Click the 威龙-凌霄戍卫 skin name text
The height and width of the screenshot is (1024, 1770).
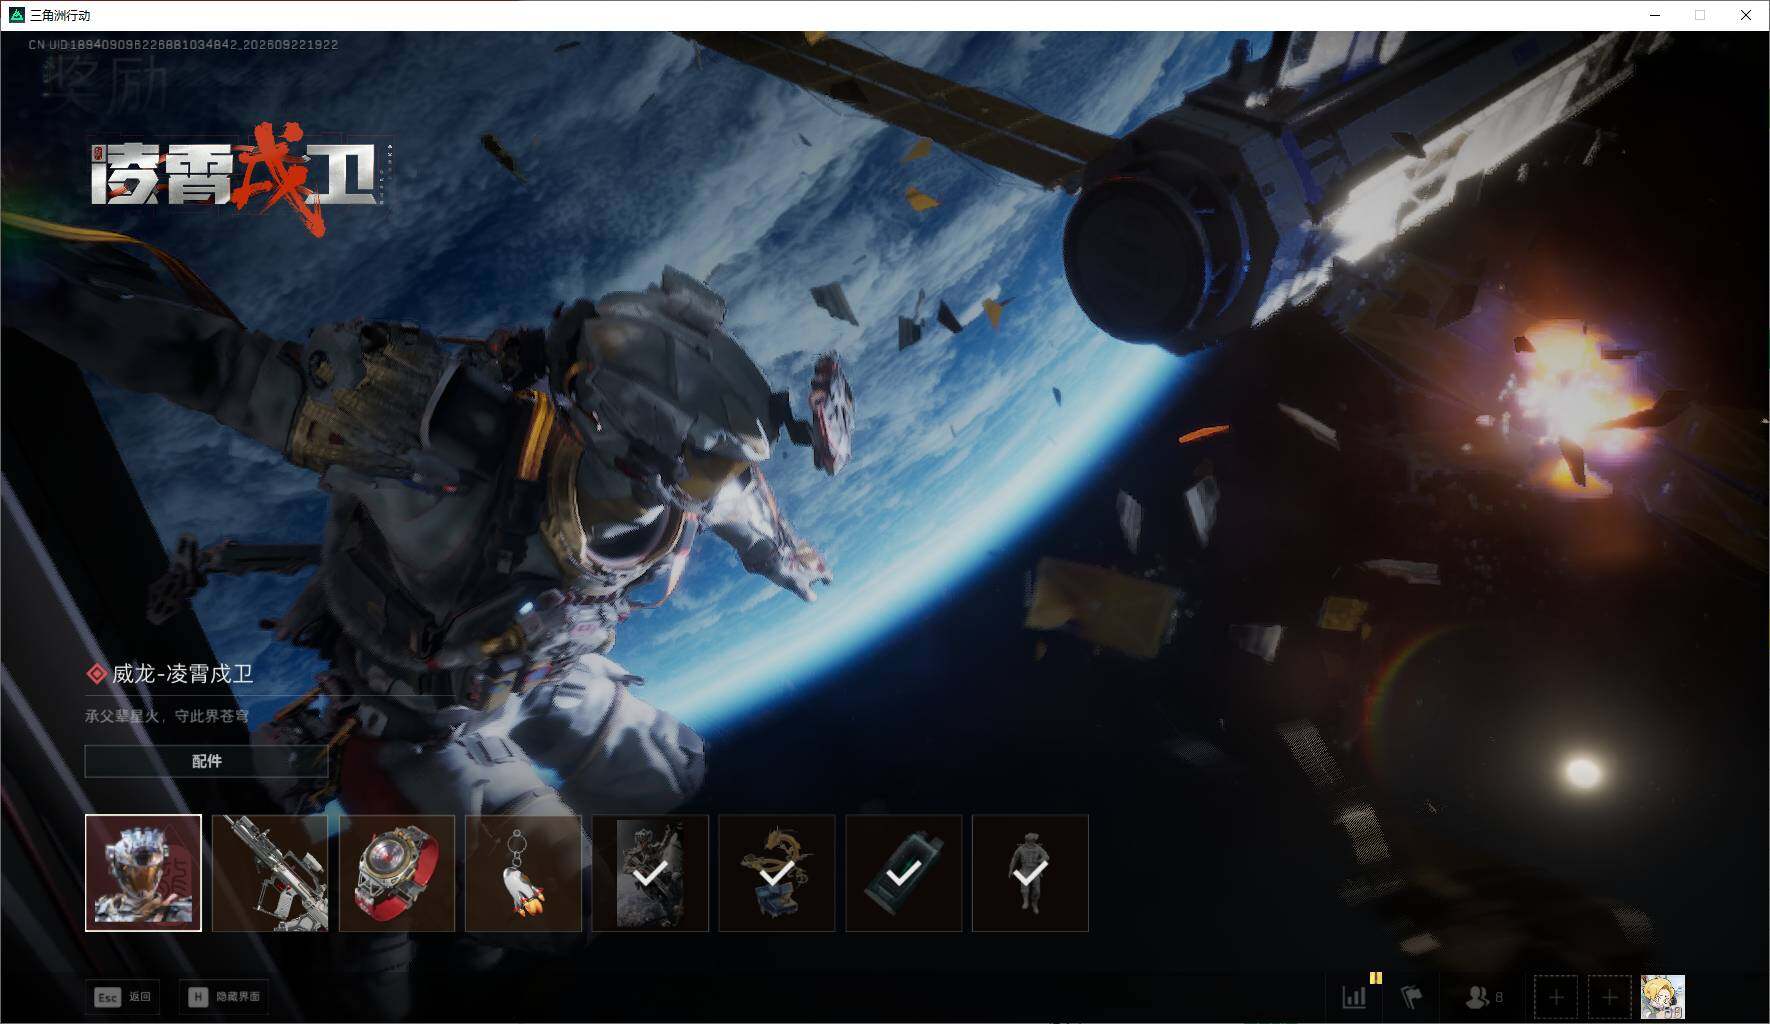pyautogui.click(x=182, y=674)
